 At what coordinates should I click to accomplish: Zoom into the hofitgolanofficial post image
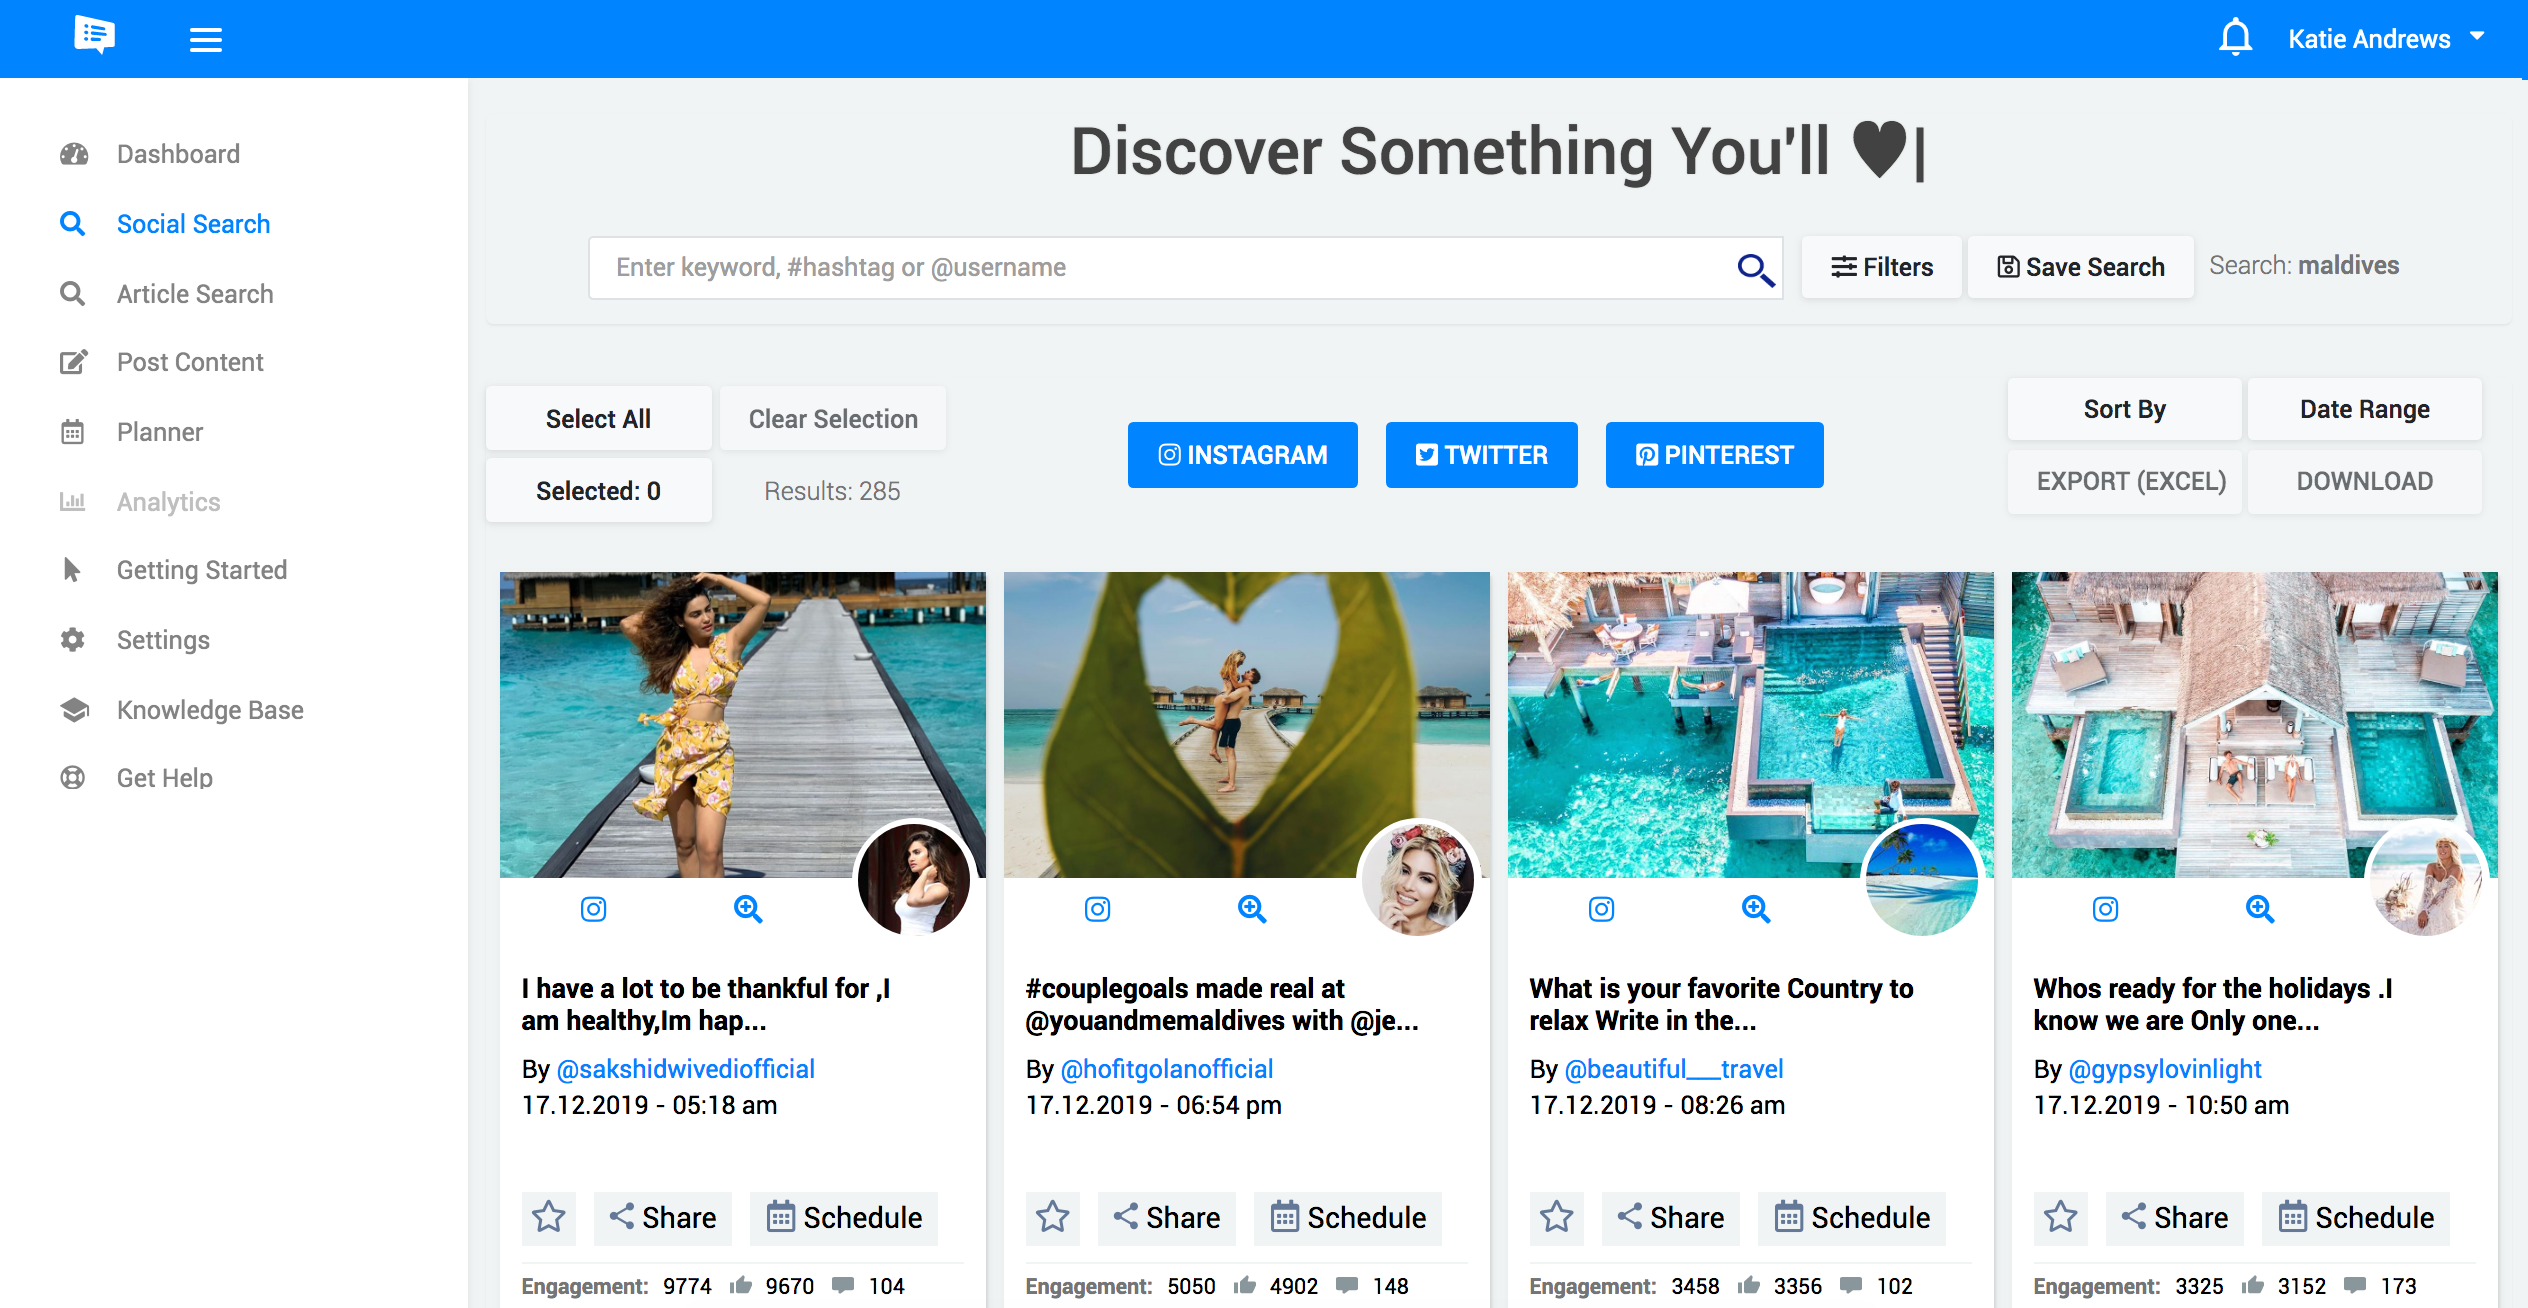1252,909
